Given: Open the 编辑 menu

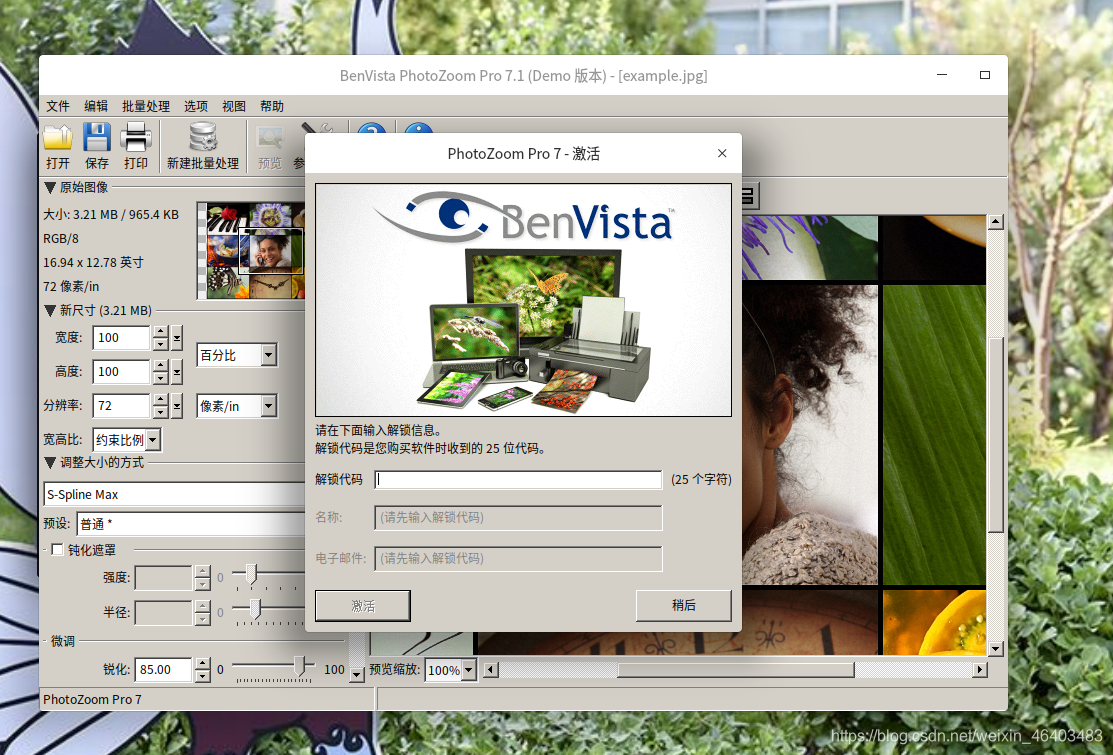Looking at the screenshot, I should pyautogui.click(x=96, y=106).
